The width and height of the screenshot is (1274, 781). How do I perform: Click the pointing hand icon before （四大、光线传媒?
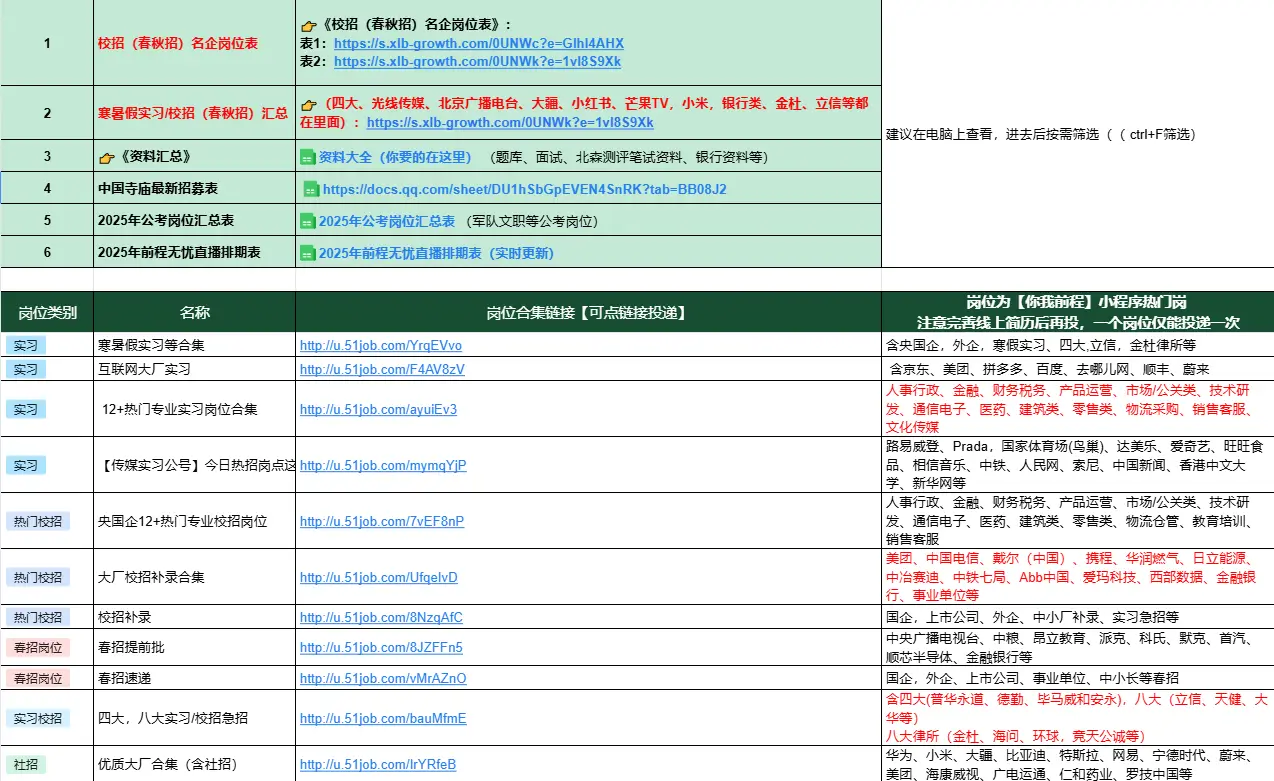[308, 104]
